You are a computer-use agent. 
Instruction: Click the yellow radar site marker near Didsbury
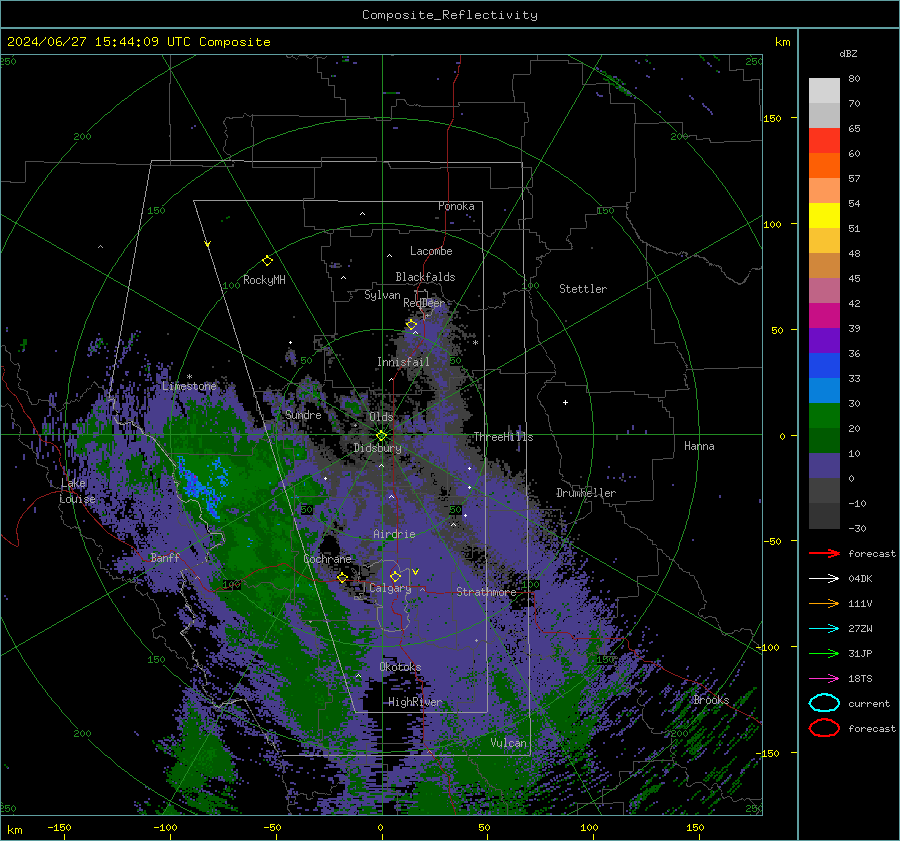point(381,436)
